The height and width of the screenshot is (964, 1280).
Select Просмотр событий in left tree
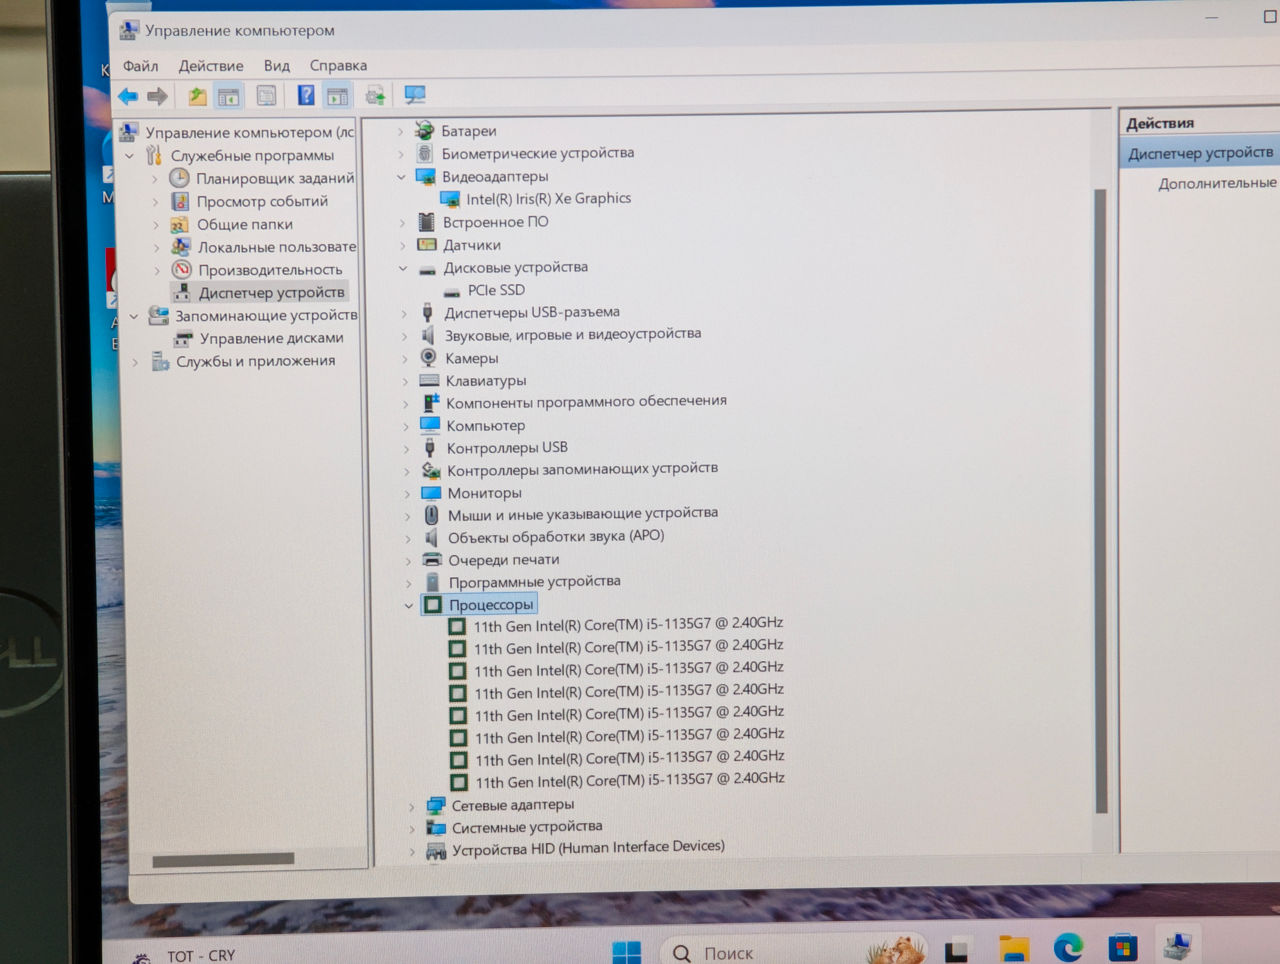point(262,201)
